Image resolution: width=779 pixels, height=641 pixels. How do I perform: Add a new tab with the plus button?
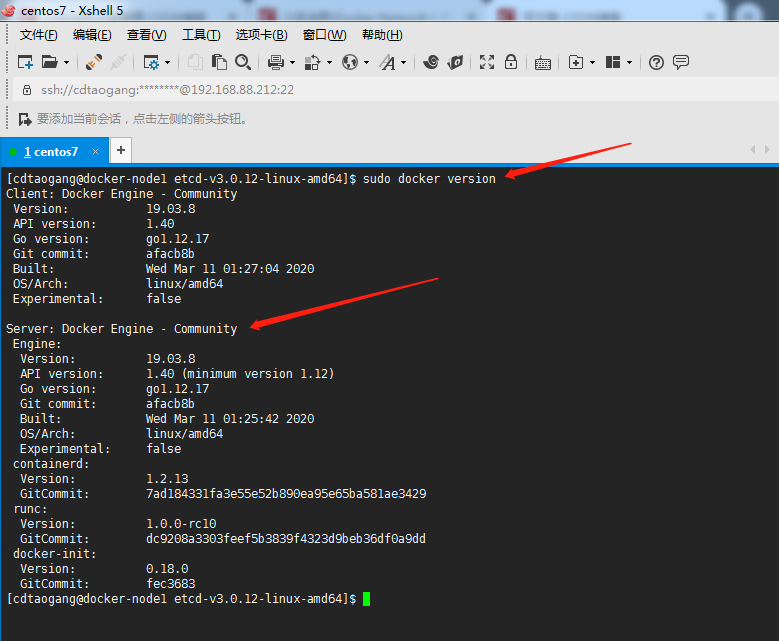coord(121,151)
